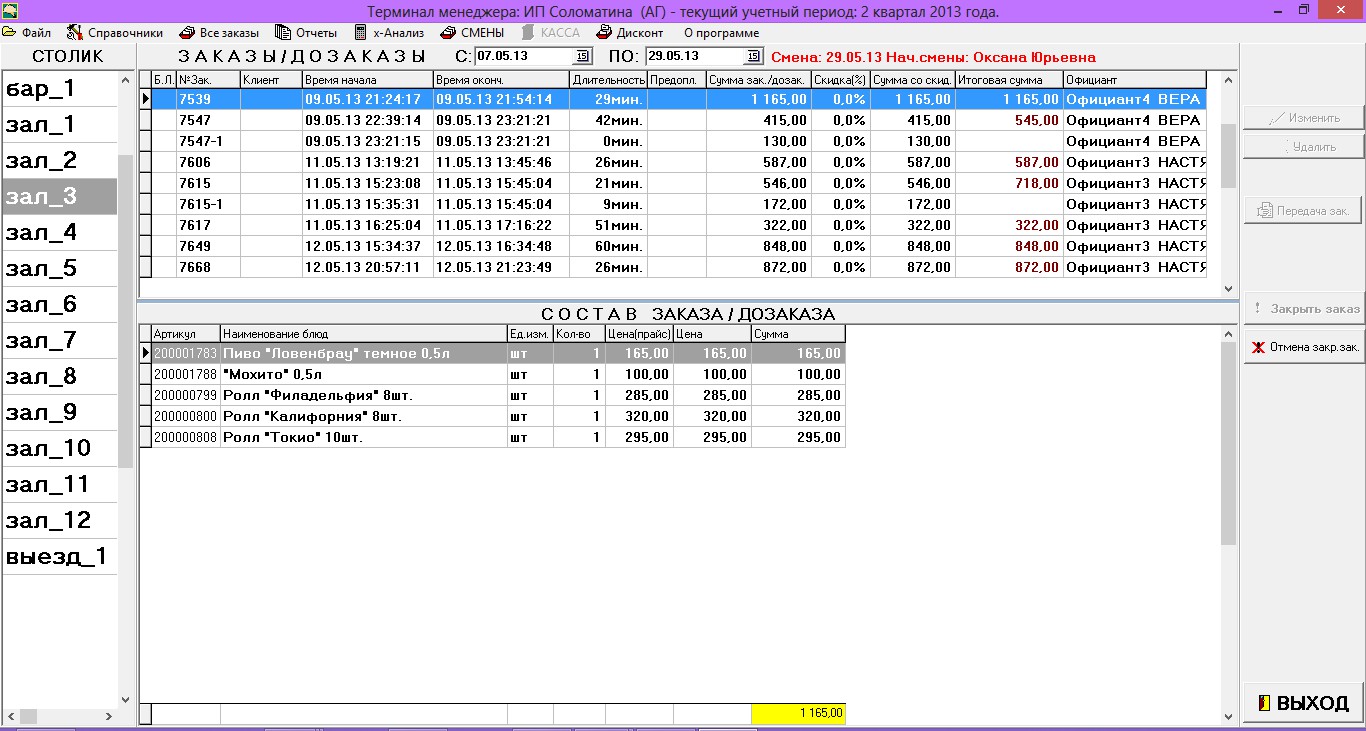Select table зал_1
The image size is (1366, 731).
[x=59, y=125]
